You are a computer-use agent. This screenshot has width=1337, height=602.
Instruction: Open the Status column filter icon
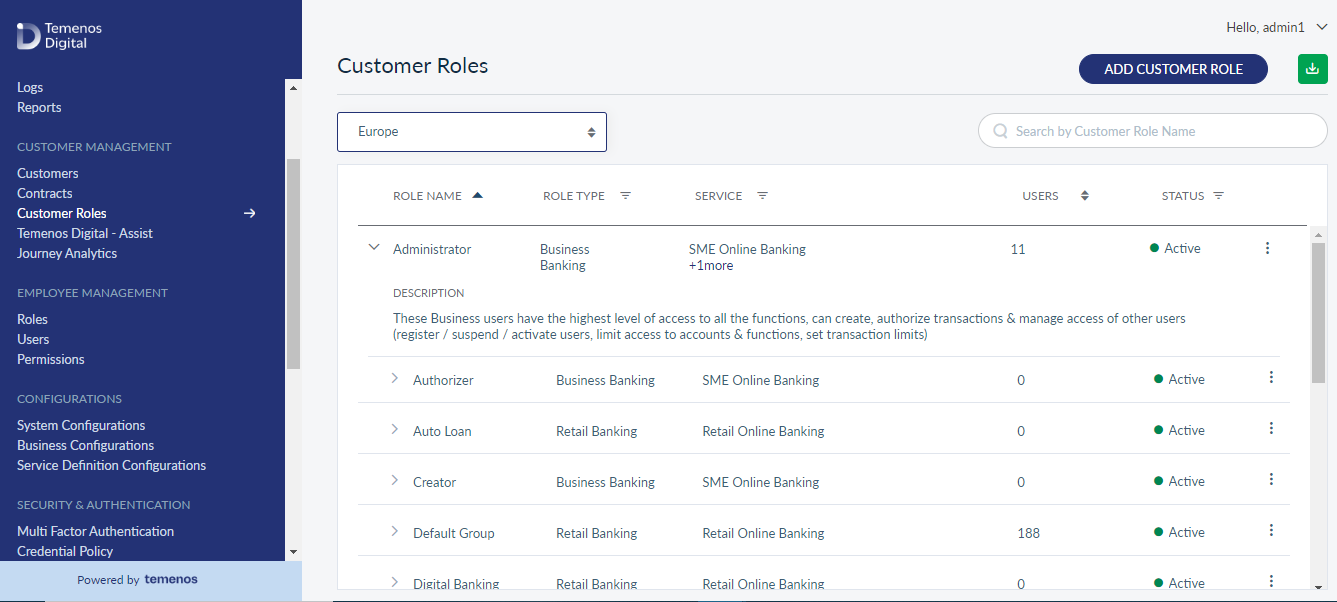click(x=1218, y=196)
